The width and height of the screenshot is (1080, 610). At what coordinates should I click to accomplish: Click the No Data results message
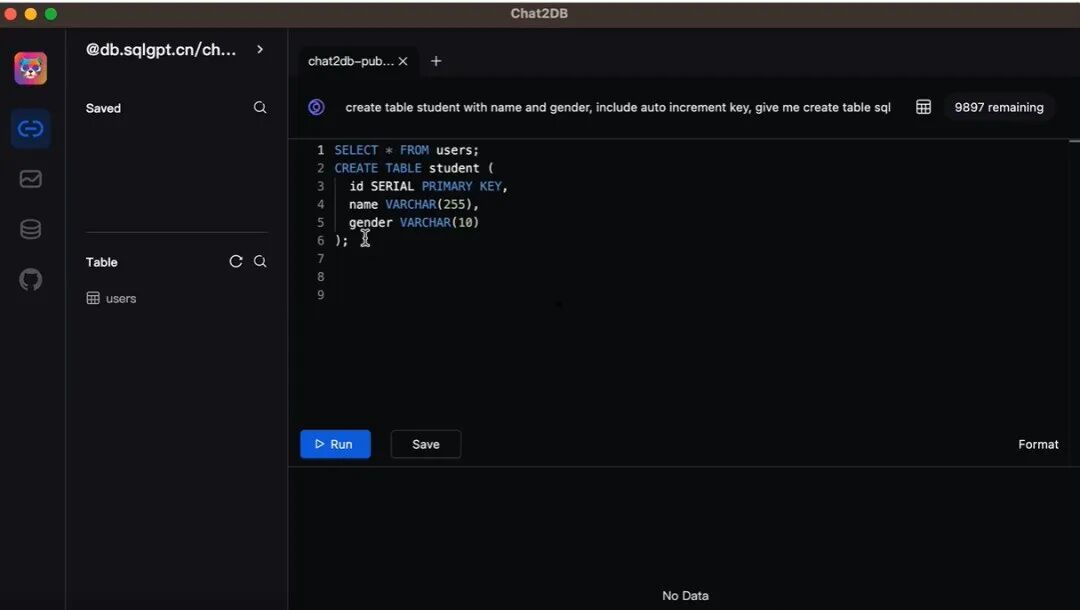click(685, 596)
